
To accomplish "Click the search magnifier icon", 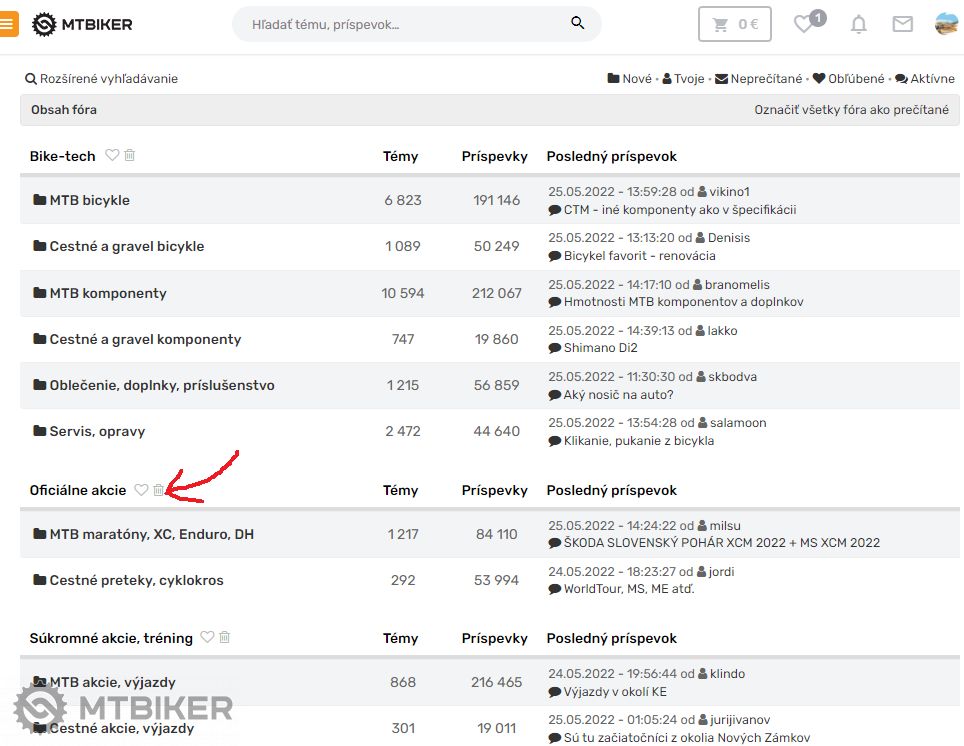I will pos(578,23).
